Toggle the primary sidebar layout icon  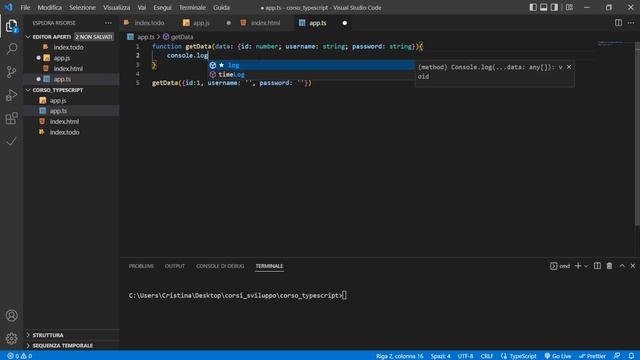(533, 7)
